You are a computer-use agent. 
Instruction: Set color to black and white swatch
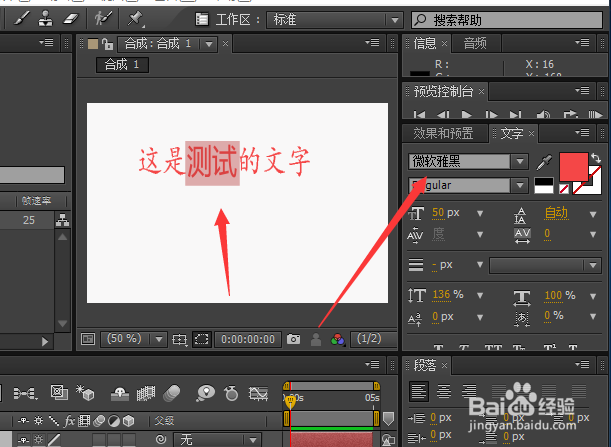544,186
